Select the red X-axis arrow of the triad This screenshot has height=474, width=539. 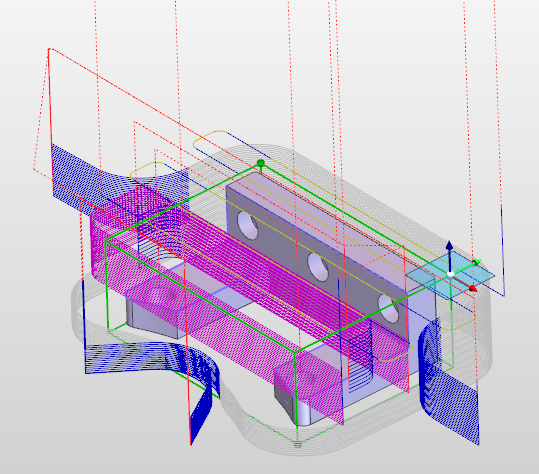(464, 282)
